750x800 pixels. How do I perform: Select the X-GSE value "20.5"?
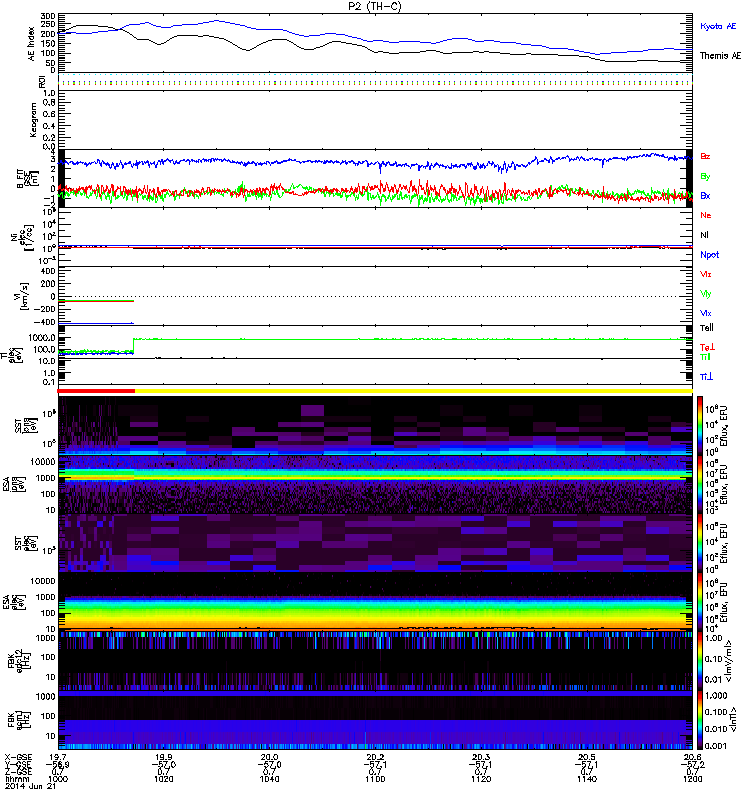click(587, 757)
